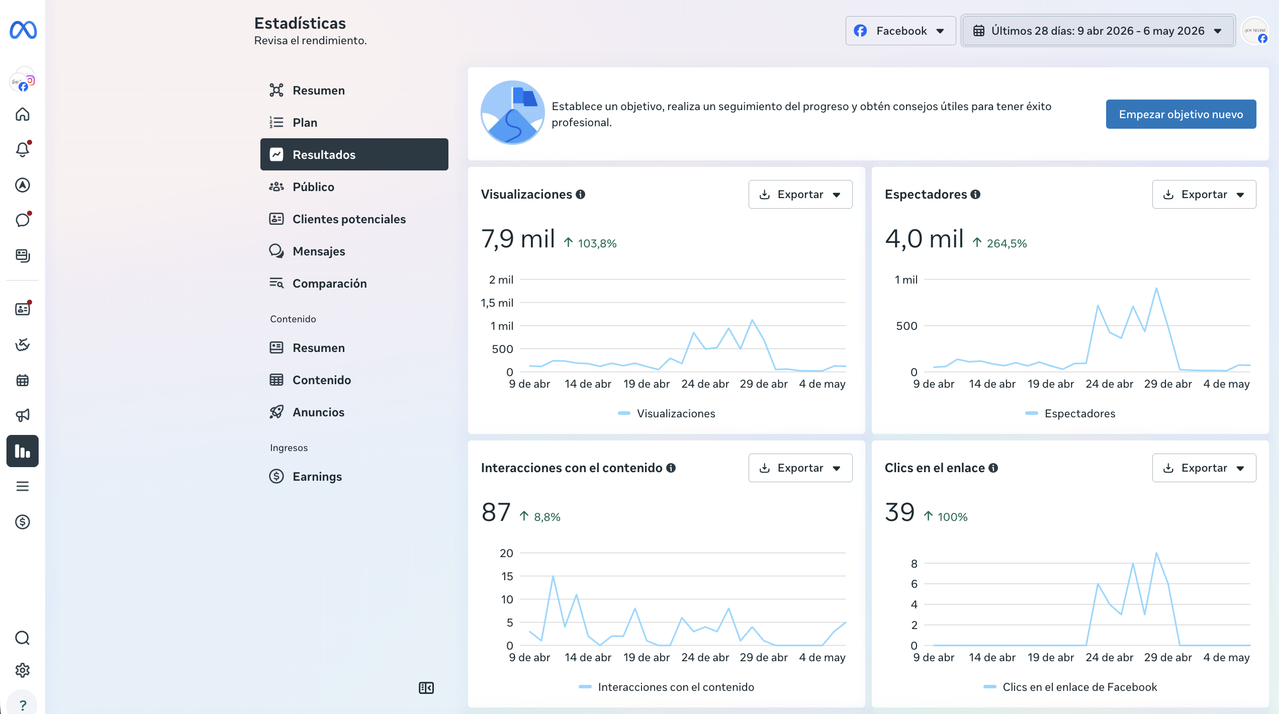Open the date range Últimos 28 días dropdown

[1098, 31]
